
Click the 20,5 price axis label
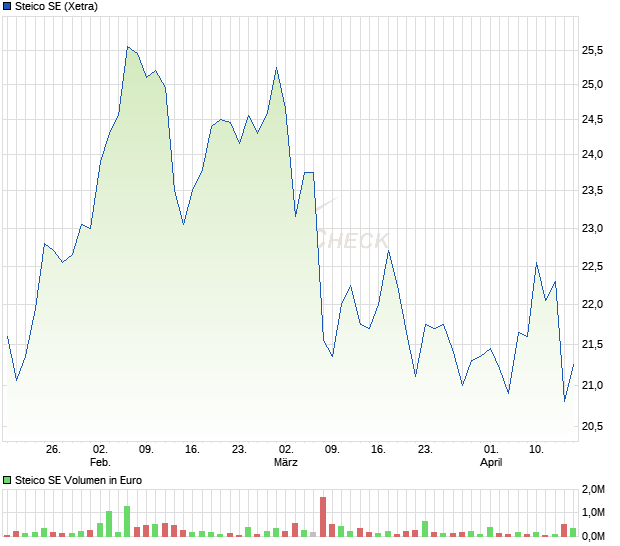tap(592, 426)
